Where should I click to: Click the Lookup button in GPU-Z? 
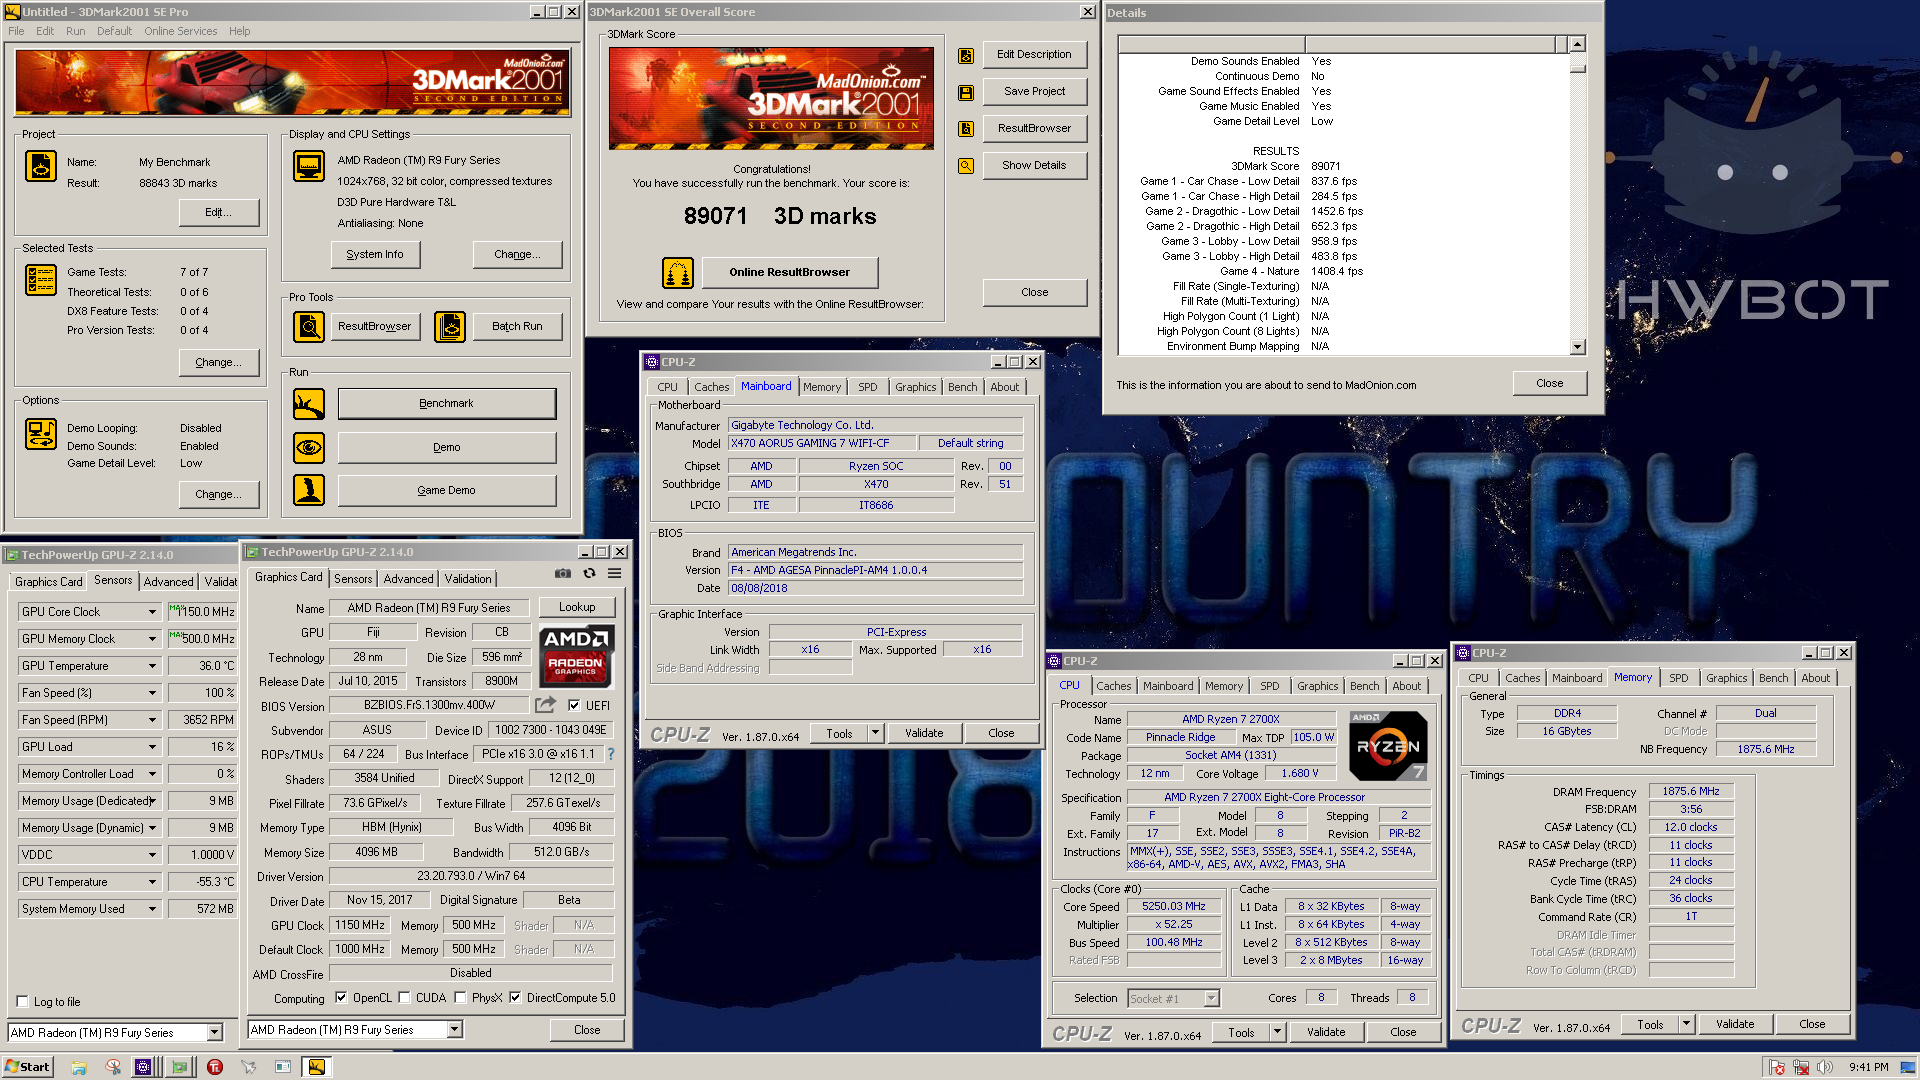click(x=577, y=607)
